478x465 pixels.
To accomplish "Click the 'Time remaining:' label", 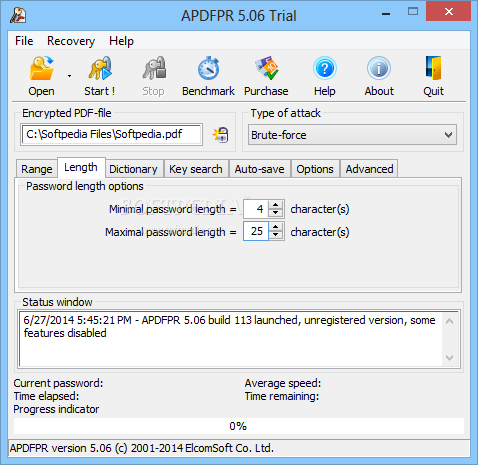I will (282, 396).
